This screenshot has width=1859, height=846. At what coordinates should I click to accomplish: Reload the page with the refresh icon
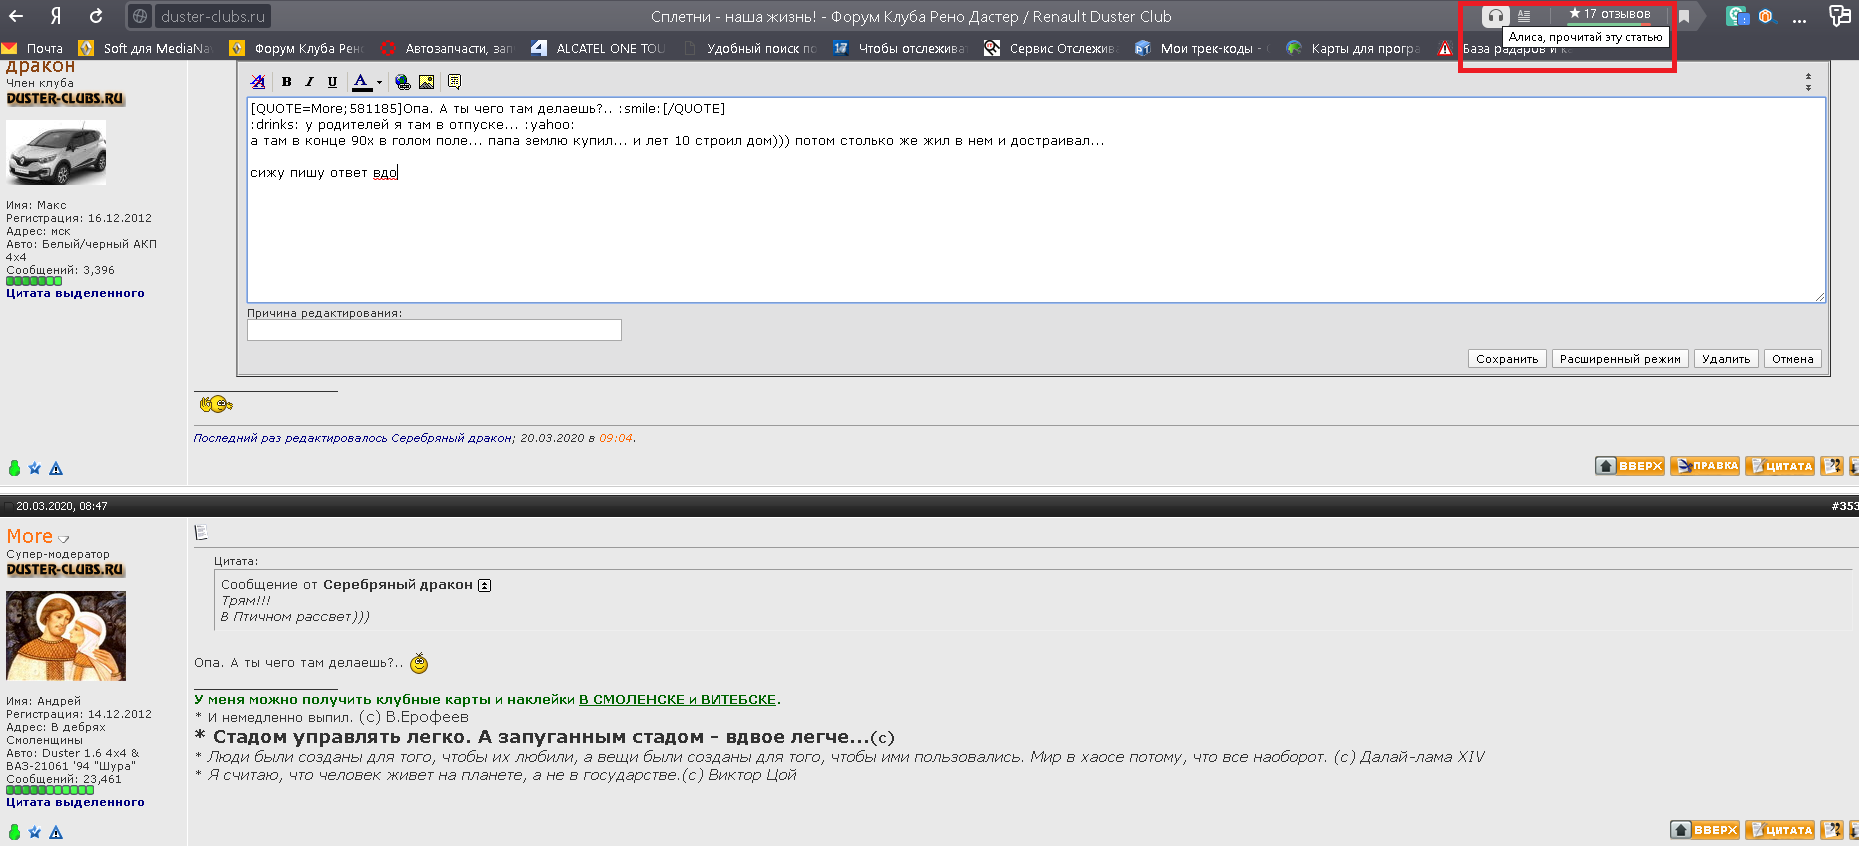pos(96,16)
